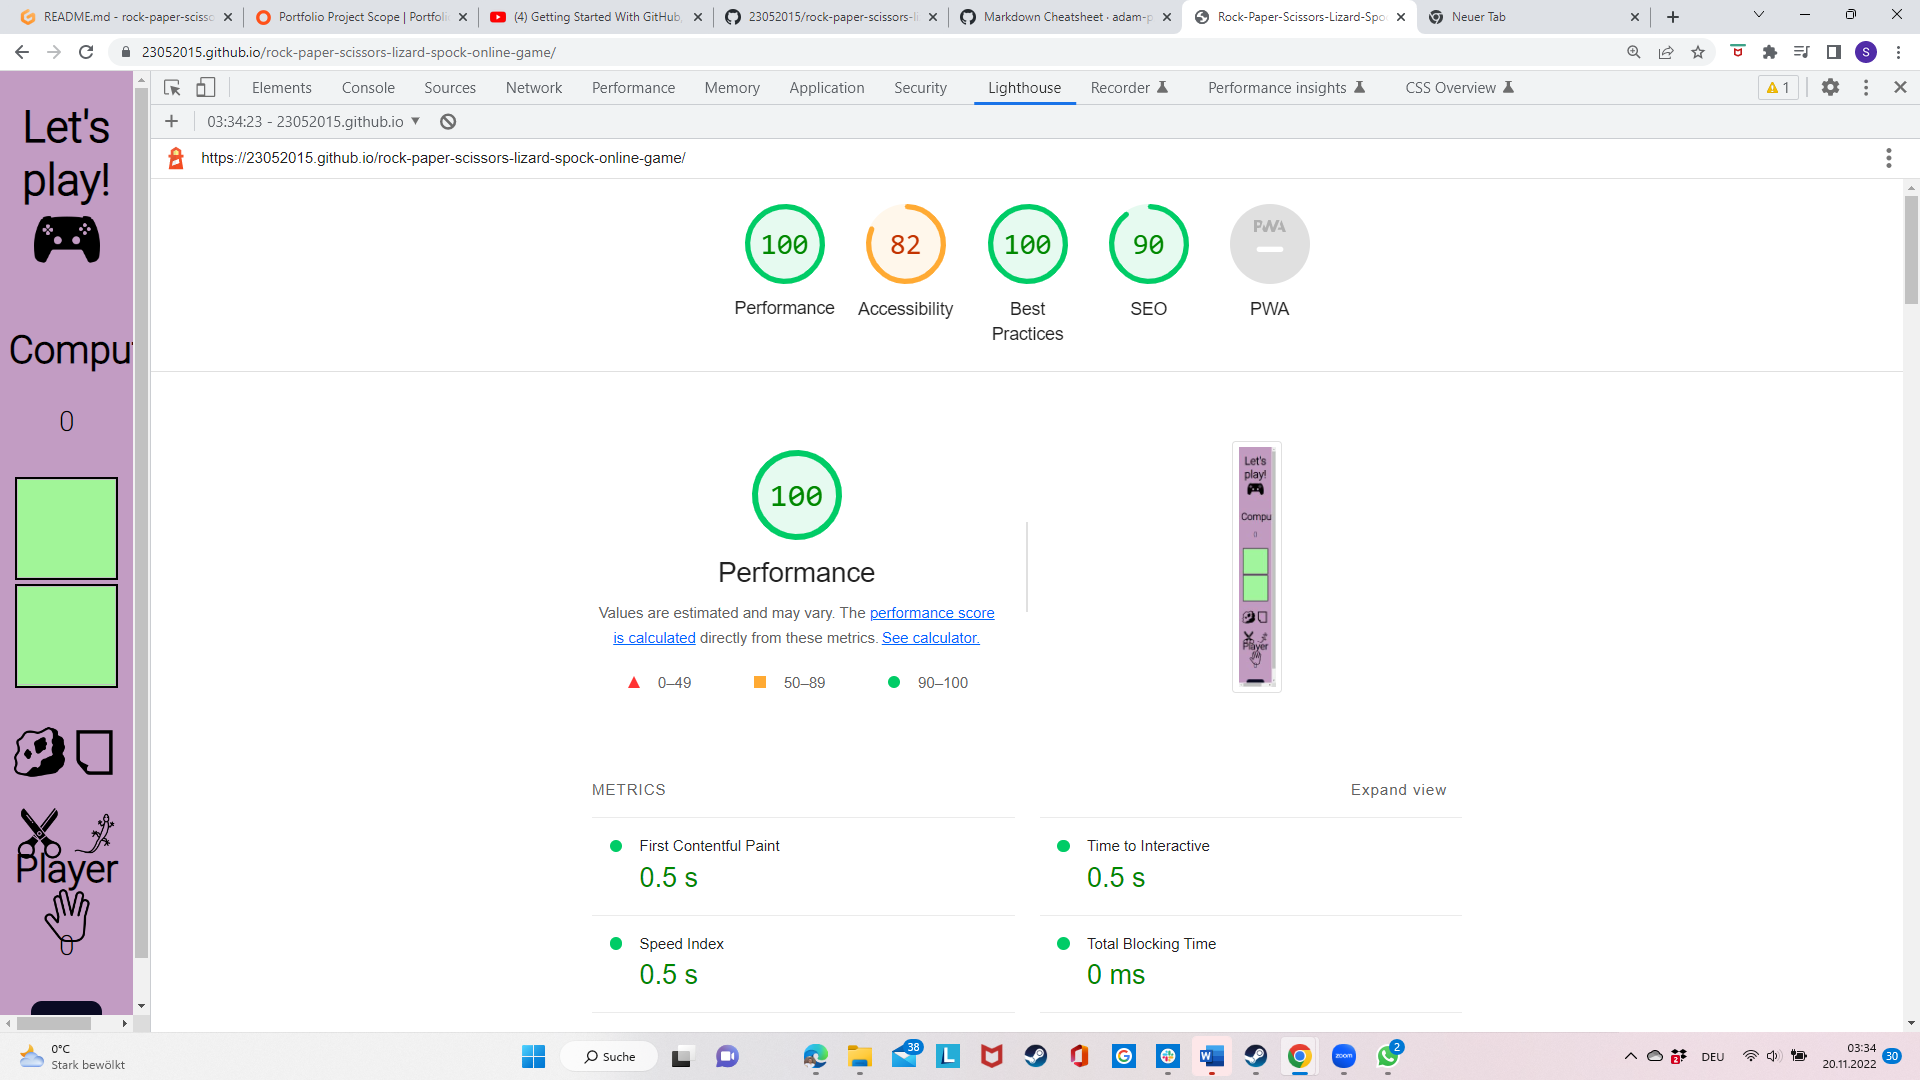Click the clear all reports icon

pyautogui.click(x=448, y=122)
